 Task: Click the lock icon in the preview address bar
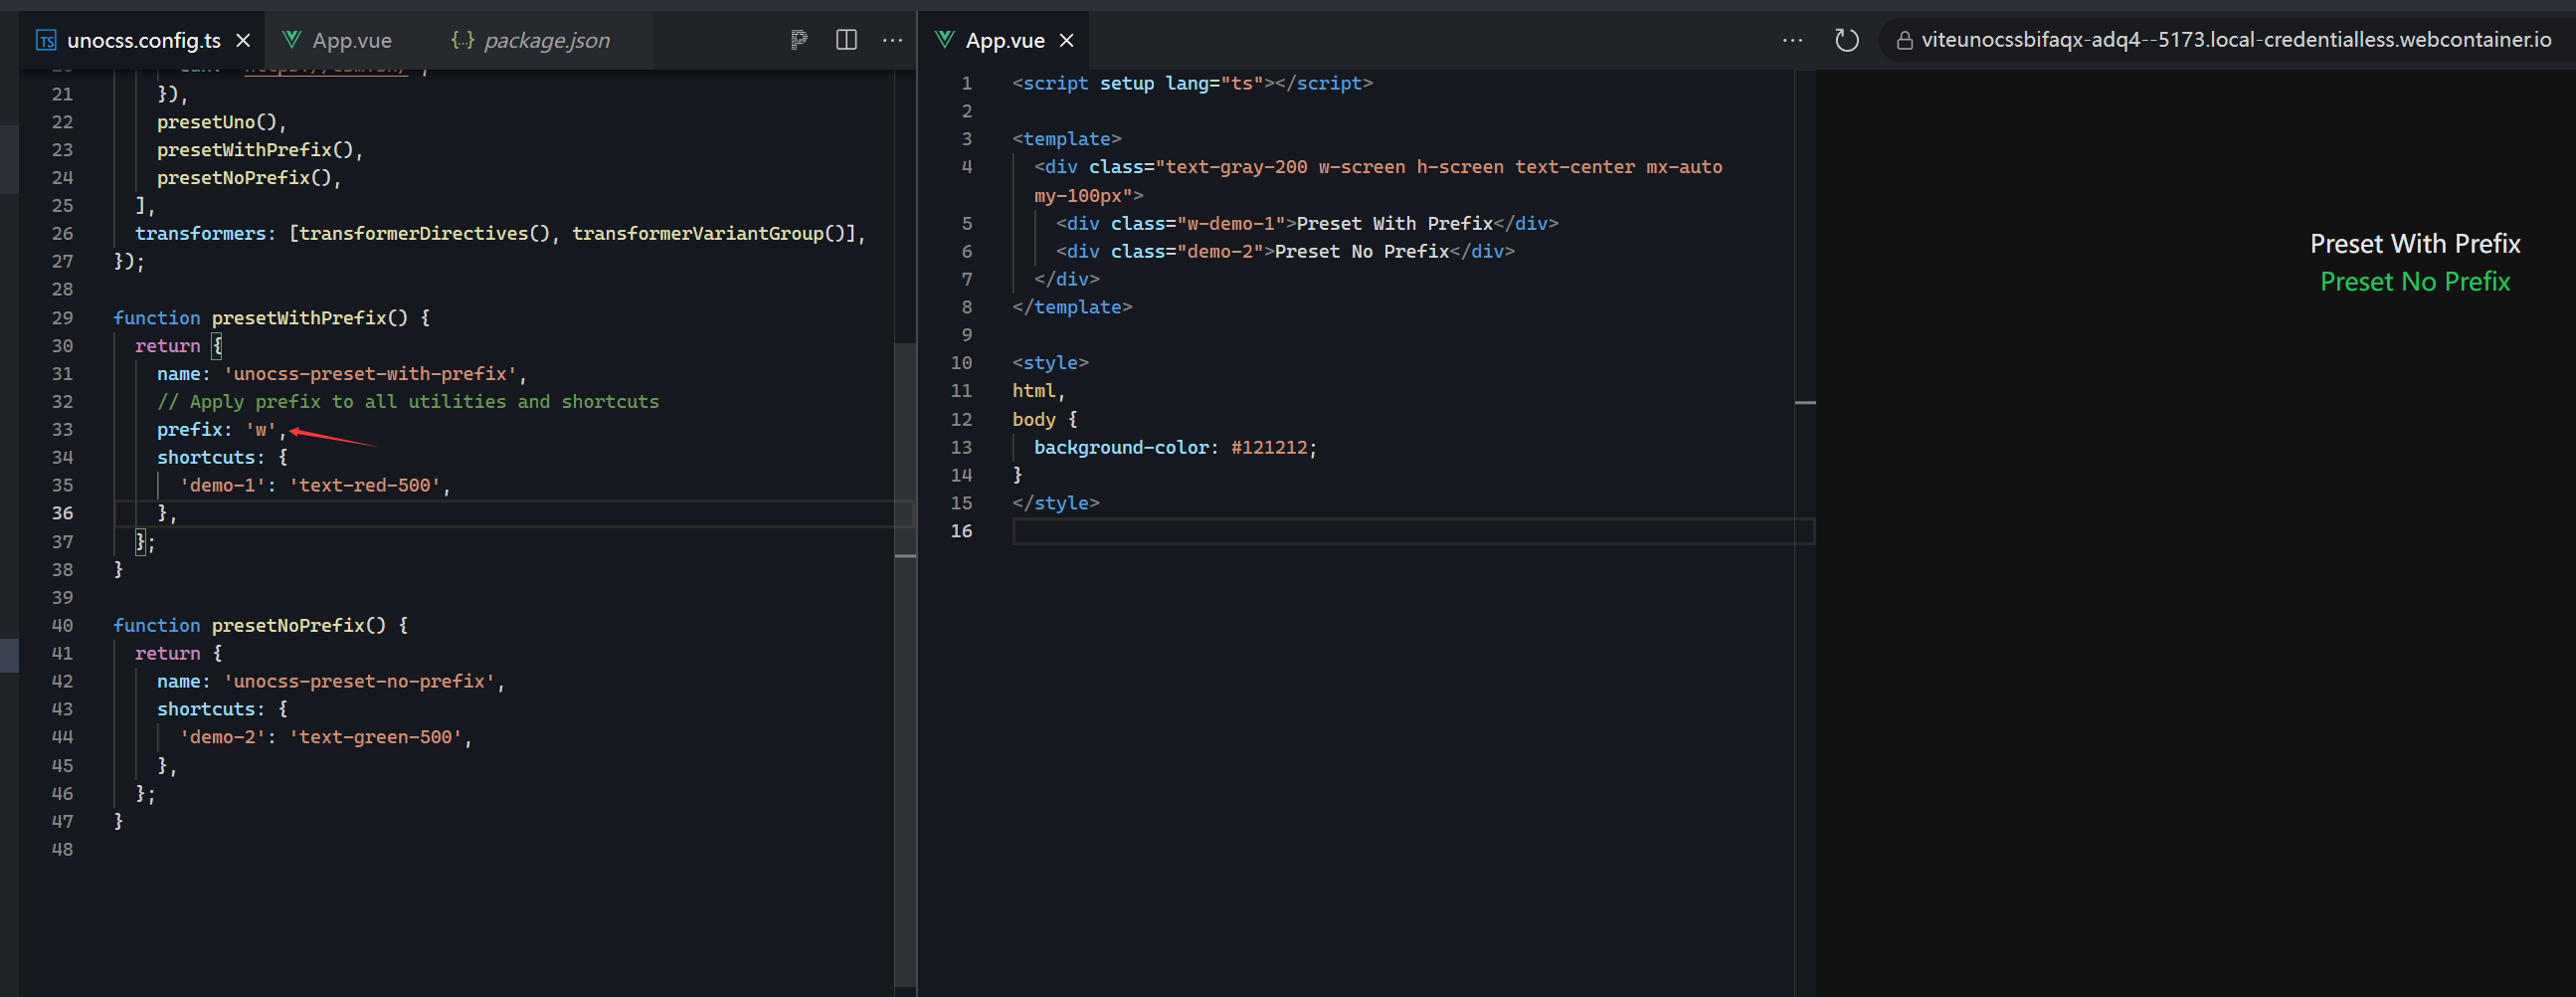1903,40
